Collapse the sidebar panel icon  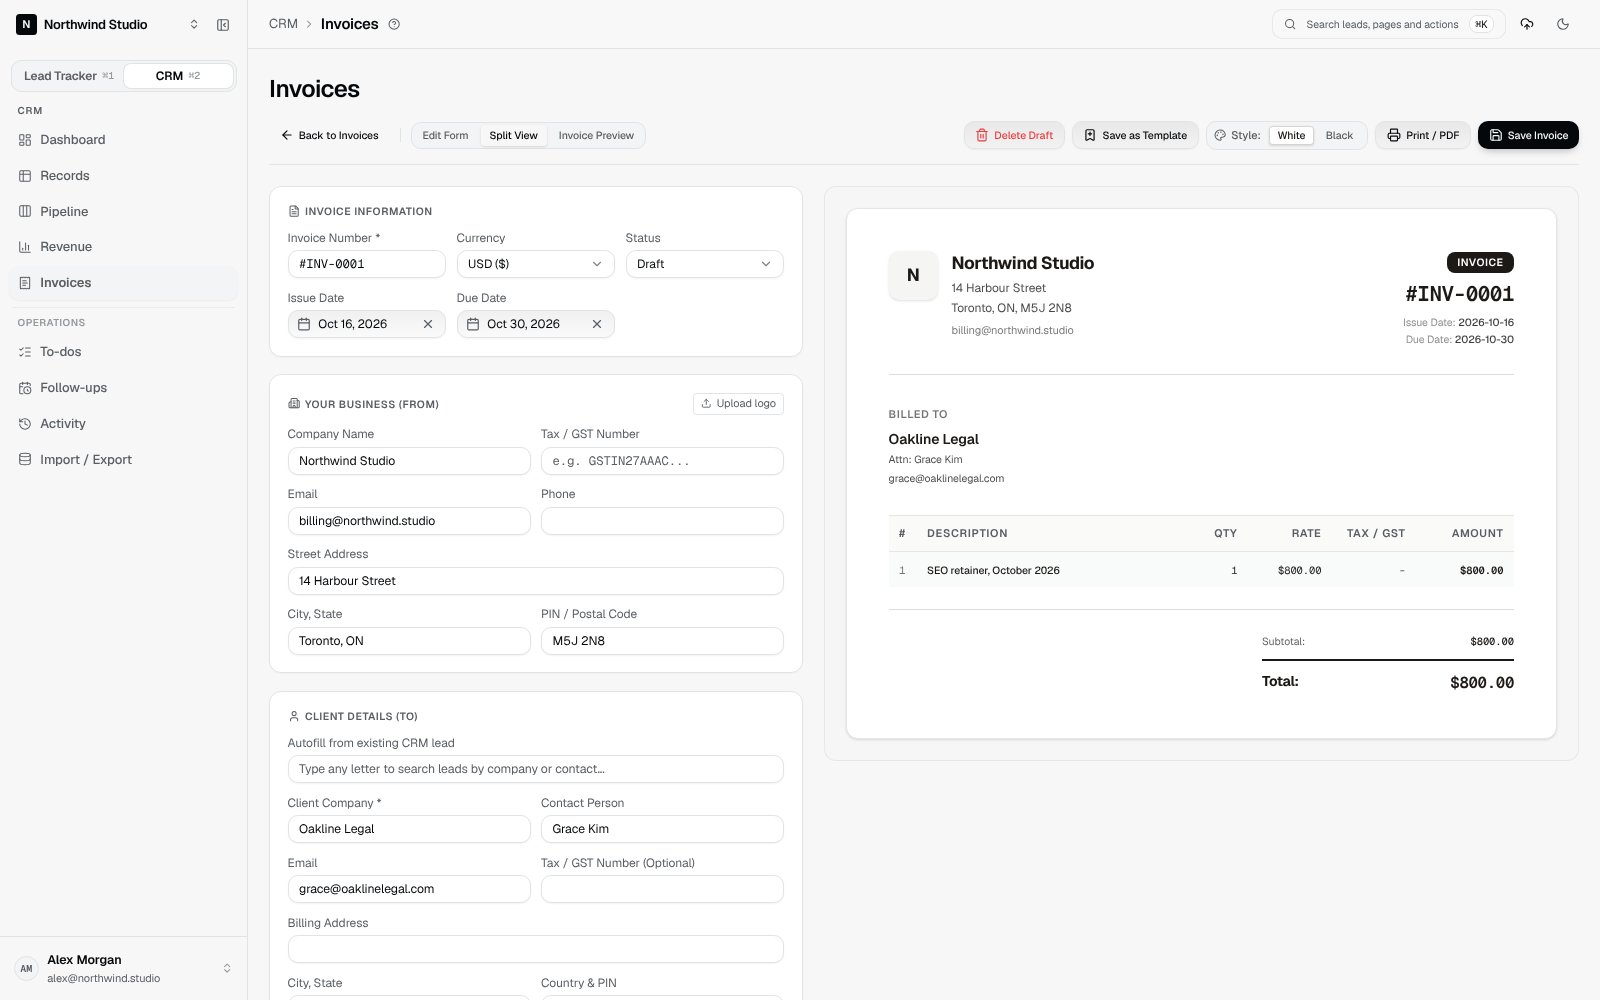(x=223, y=25)
